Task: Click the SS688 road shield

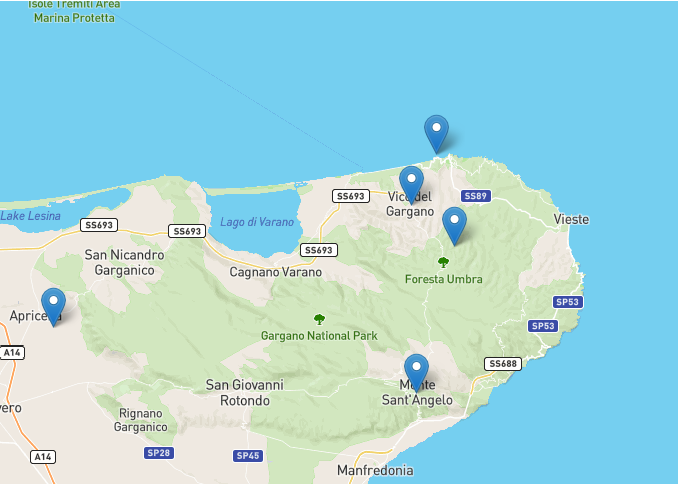Action: point(503,364)
